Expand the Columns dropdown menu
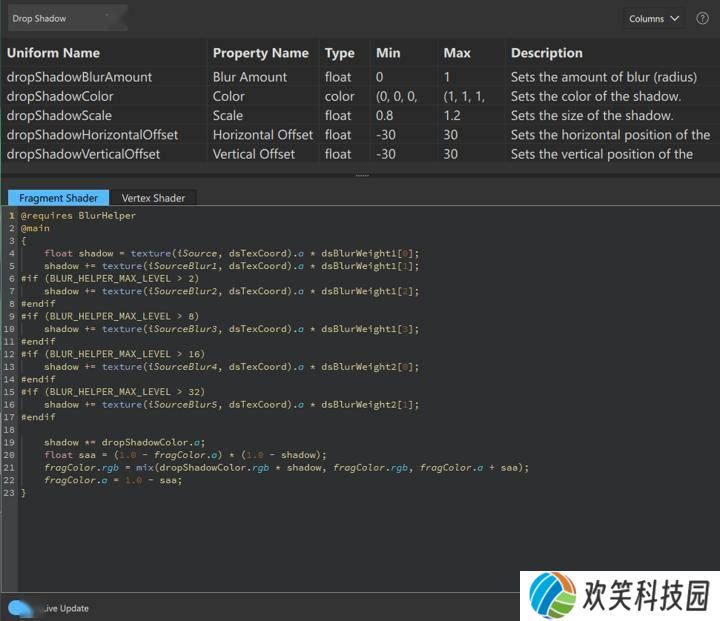This screenshot has width=720, height=621. (653, 19)
